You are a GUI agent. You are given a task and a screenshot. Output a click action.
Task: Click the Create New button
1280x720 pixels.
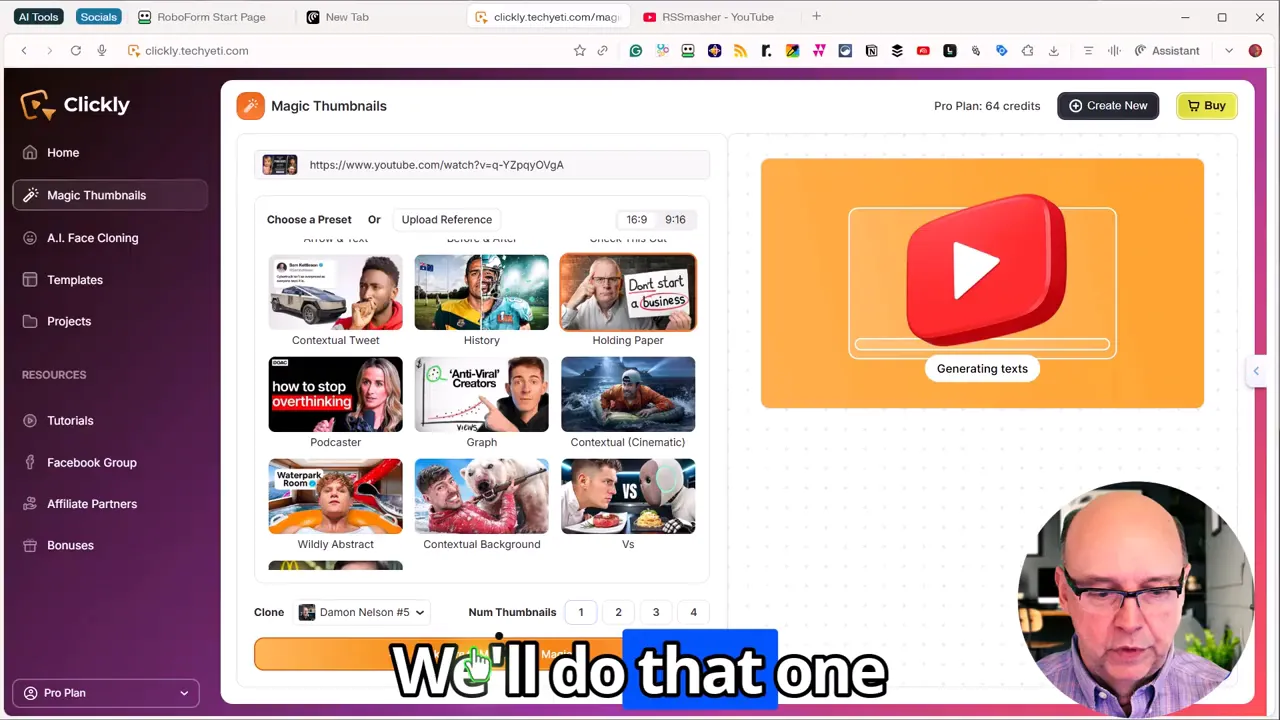point(1108,105)
